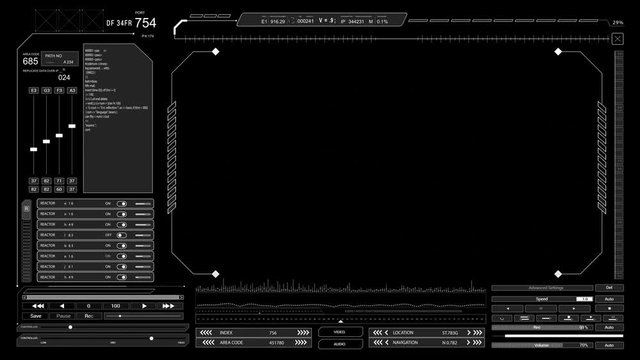Click the play triangle beside the 100 field
This screenshot has height=360, width=640.
(144, 306)
